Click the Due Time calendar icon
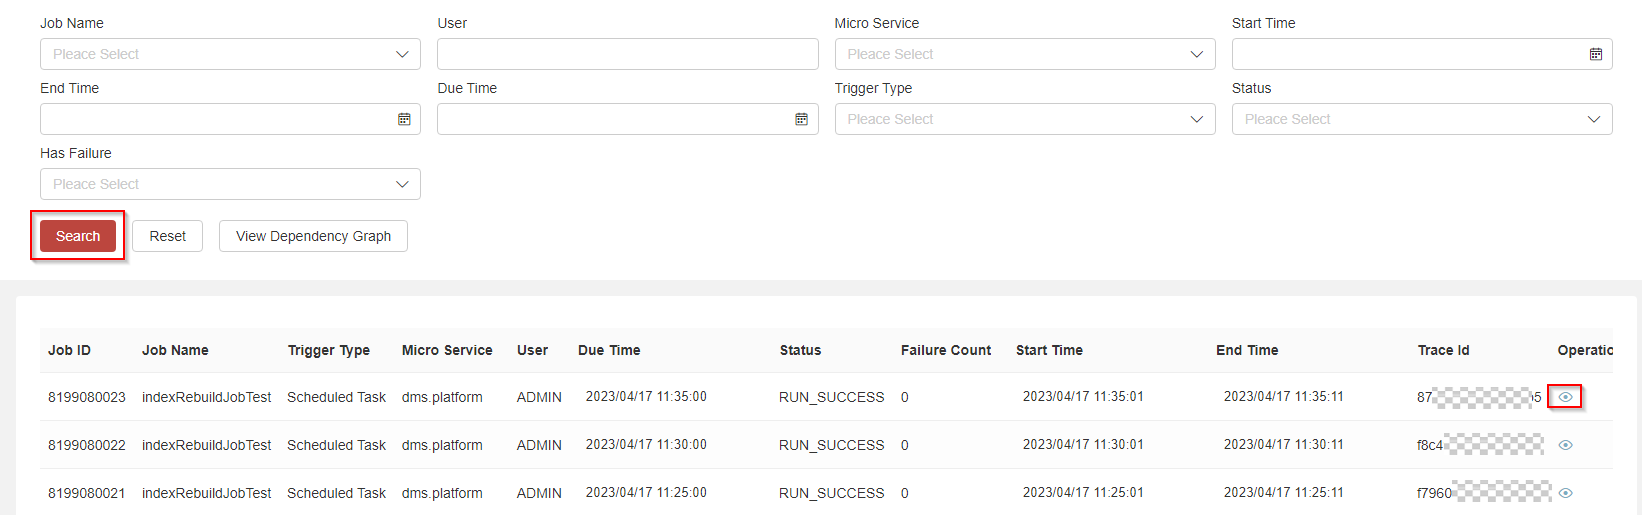1642x515 pixels. point(801,119)
